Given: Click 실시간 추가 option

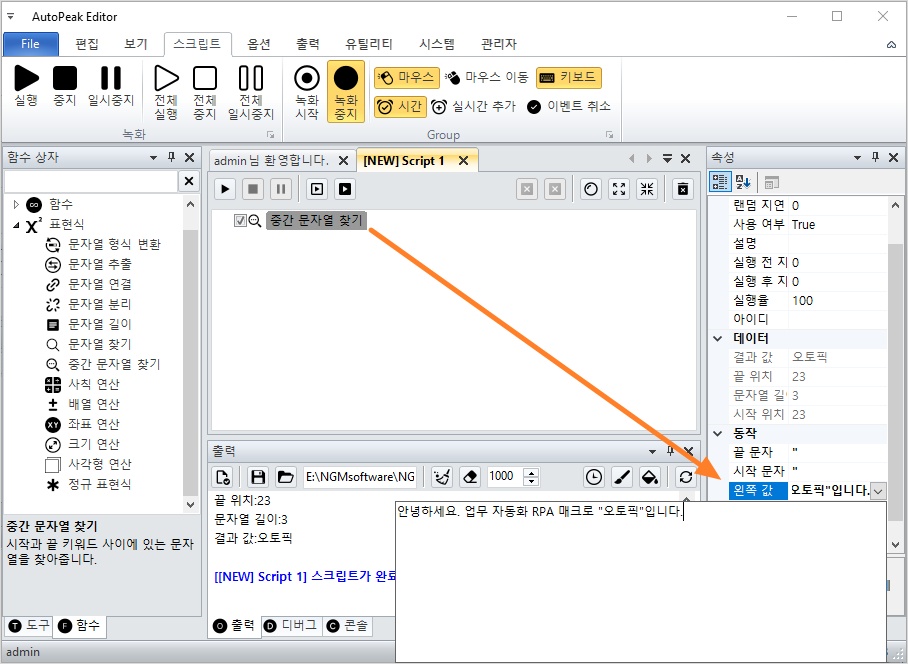Looking at the screenshot, I should coord(473,107).
